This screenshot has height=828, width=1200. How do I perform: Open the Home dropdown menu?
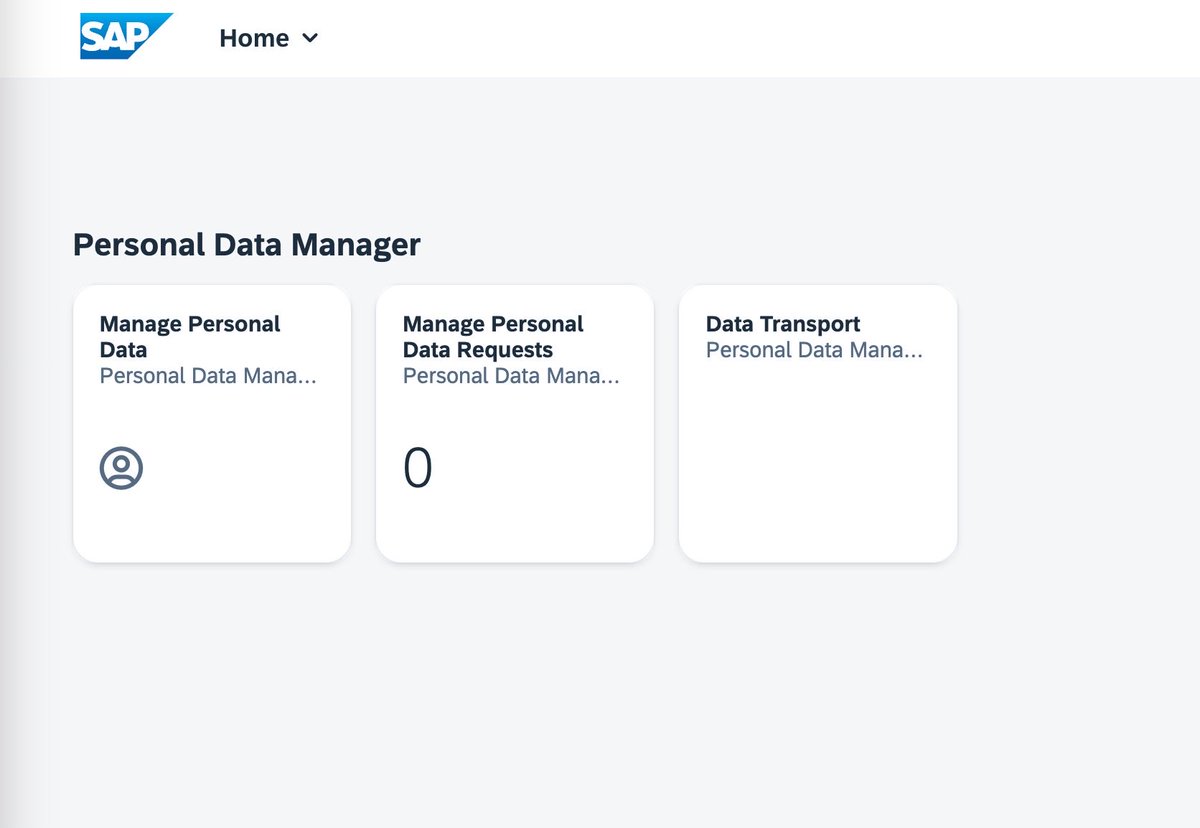268,38
